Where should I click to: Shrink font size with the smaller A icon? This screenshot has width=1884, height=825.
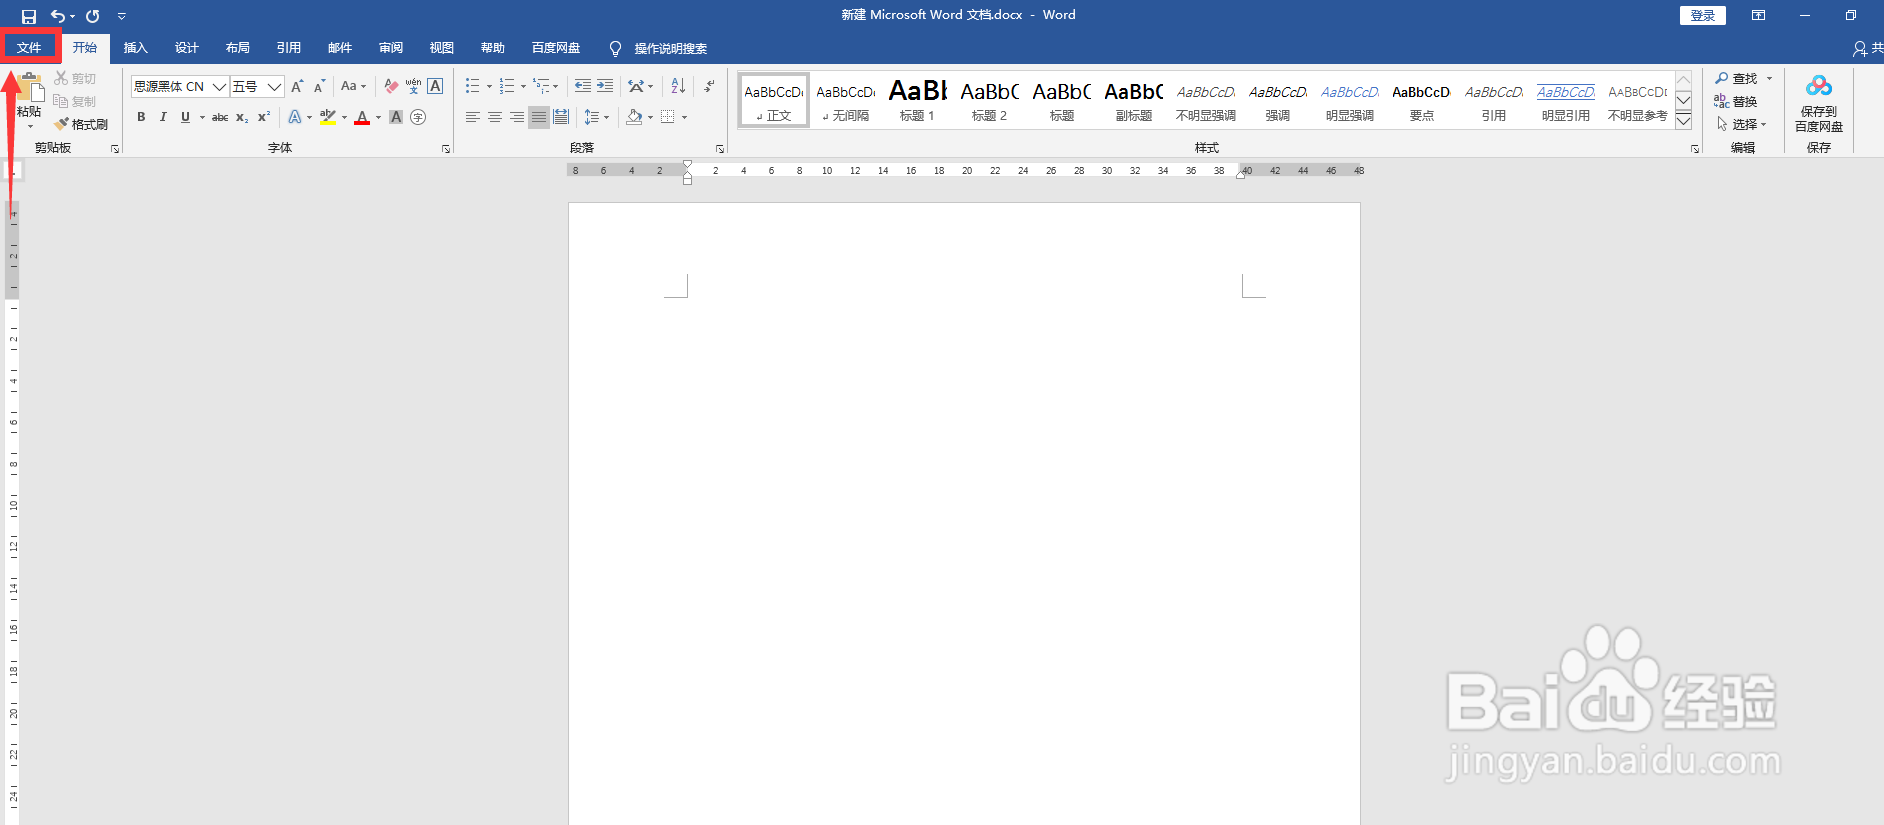pyautogui.click(x=320, y=86)
